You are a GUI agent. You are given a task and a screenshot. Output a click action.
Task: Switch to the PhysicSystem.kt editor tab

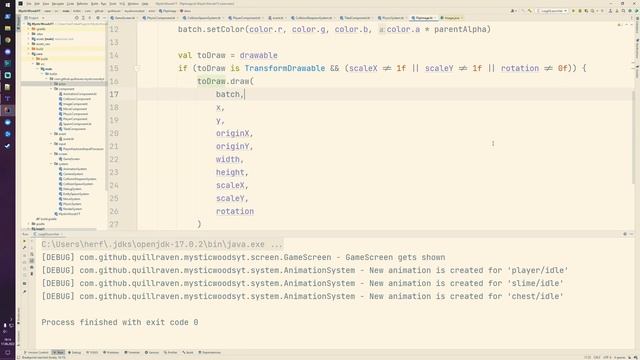coord(393,18)
